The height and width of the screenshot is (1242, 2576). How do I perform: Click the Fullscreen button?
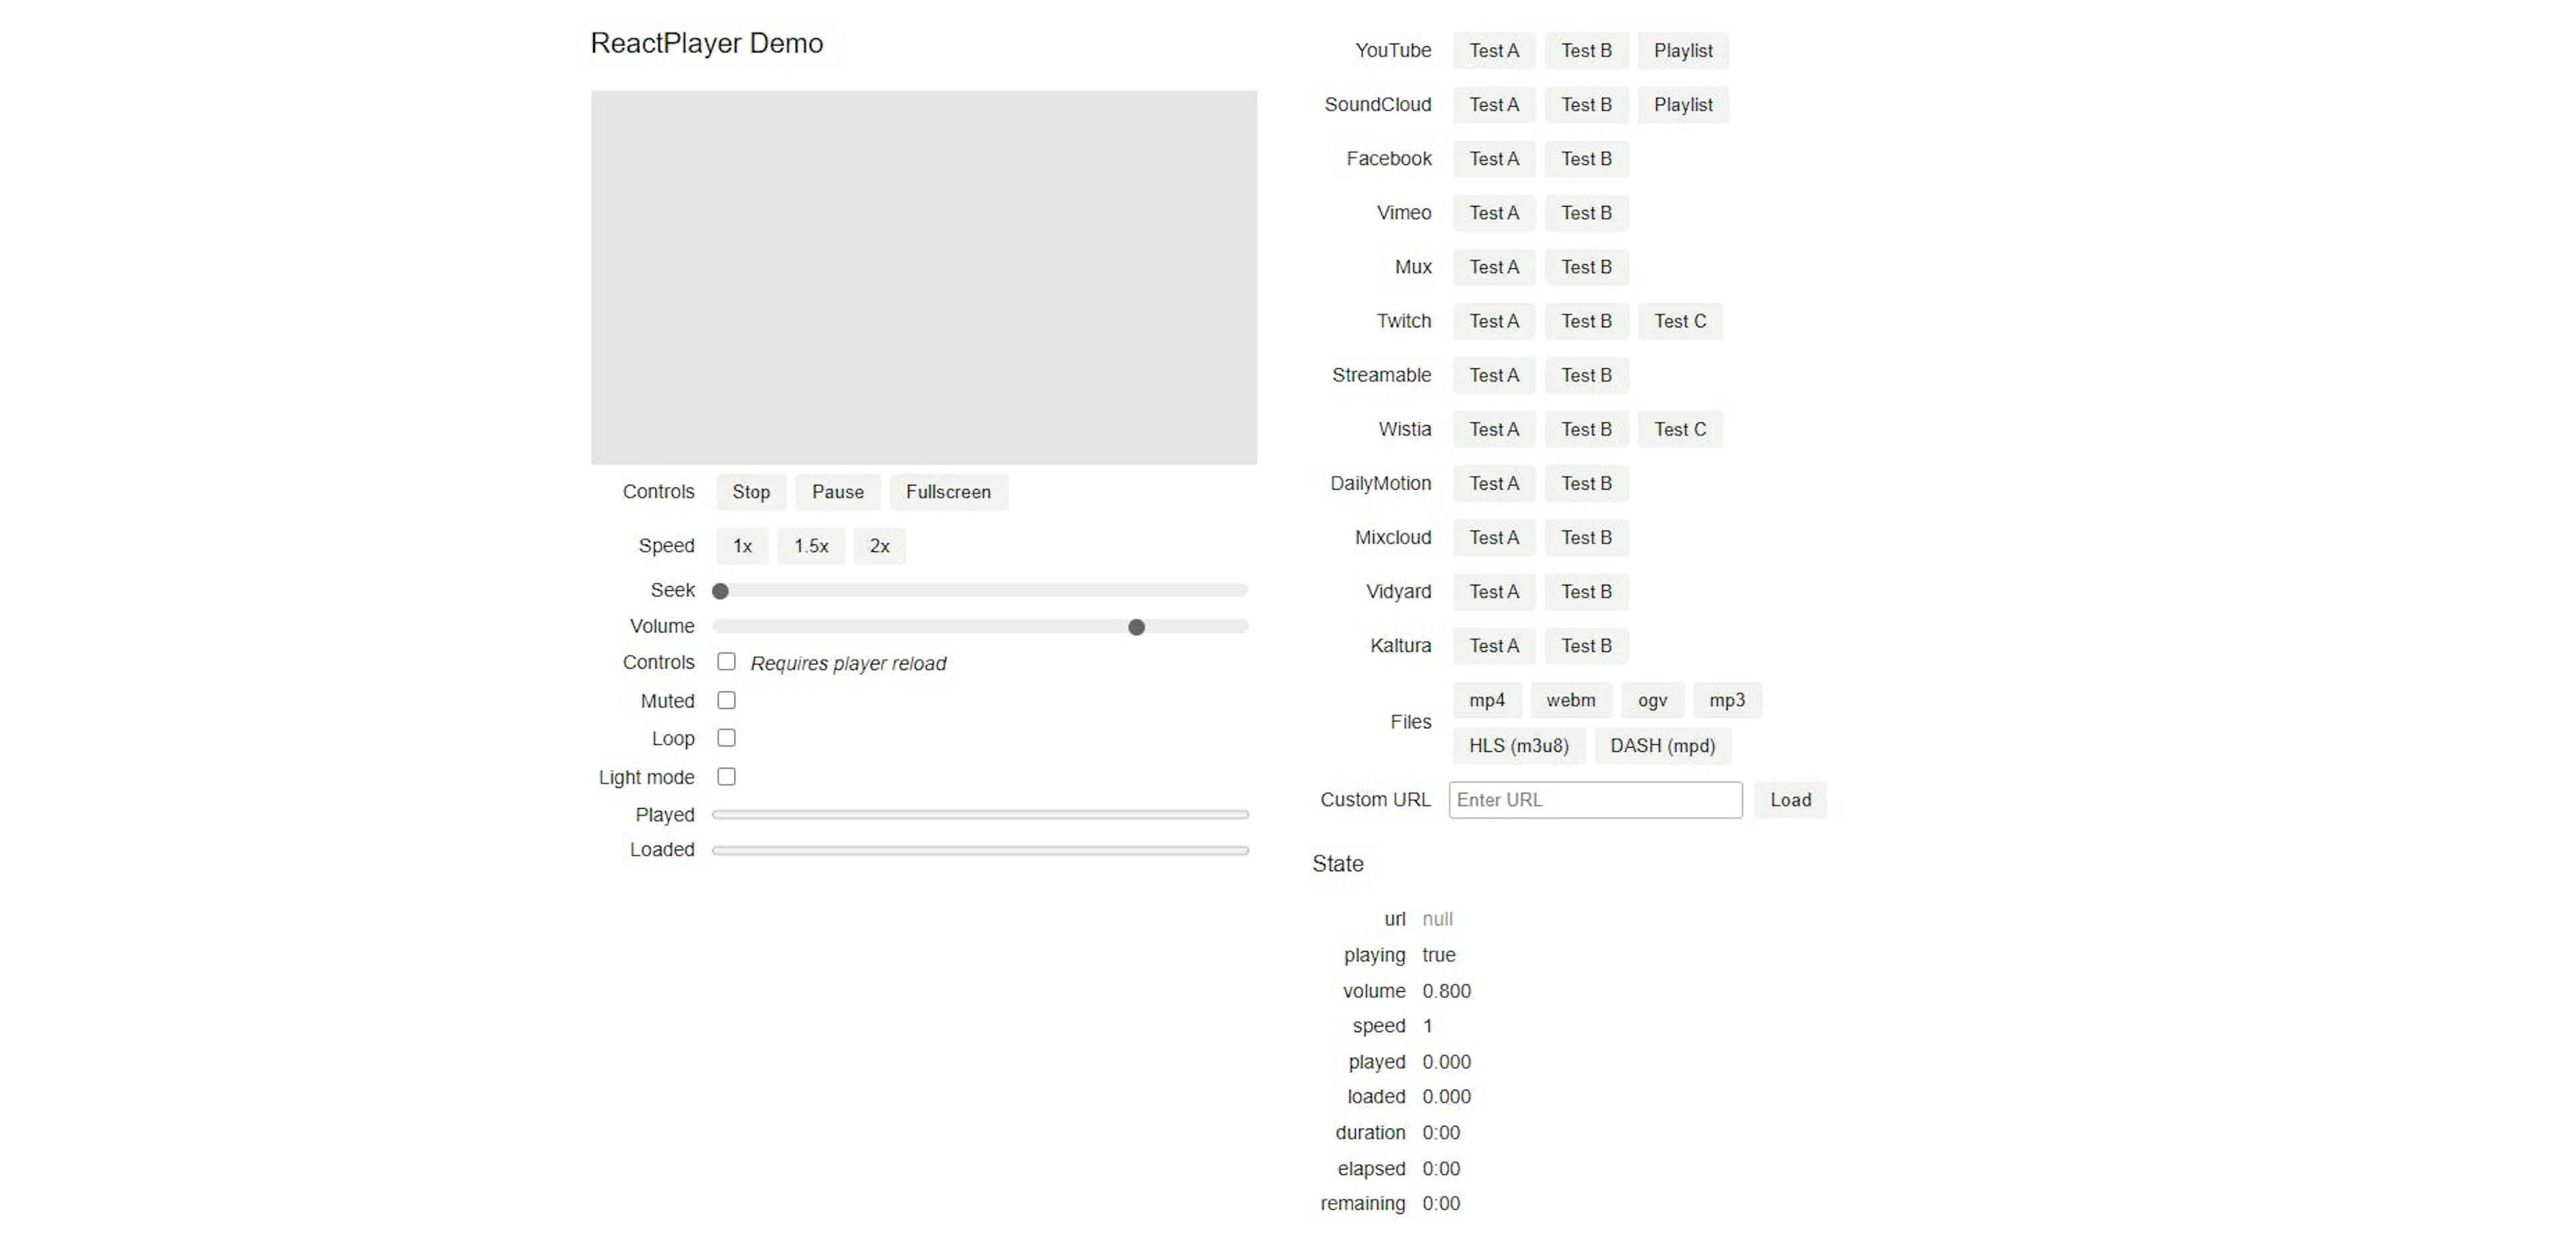tap(951, 491)
